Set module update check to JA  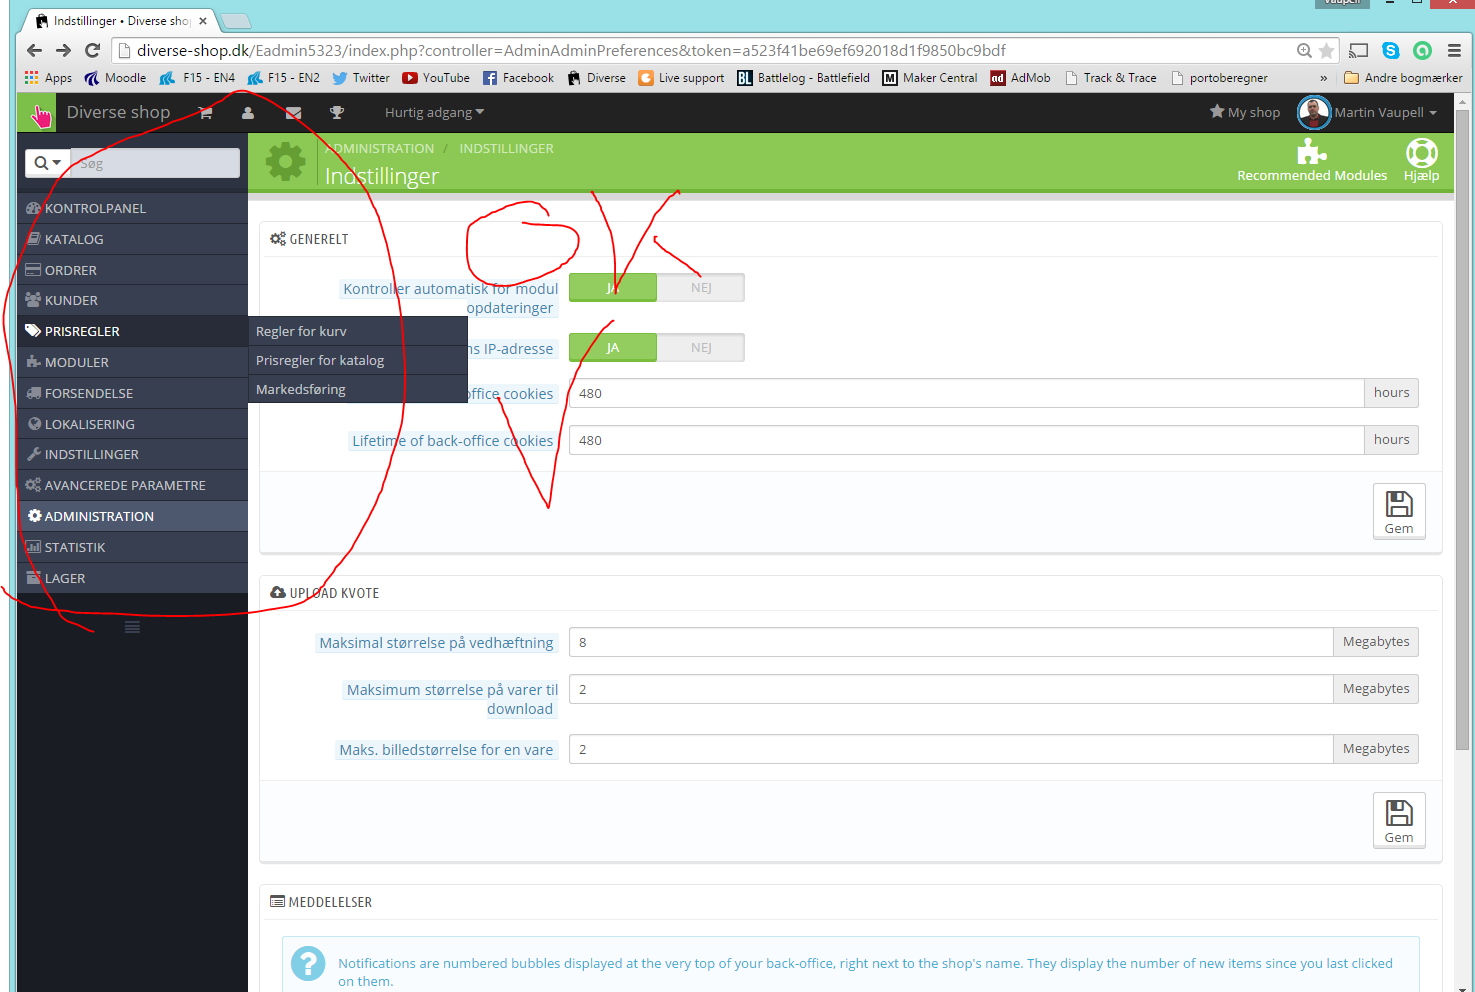coord(613,288)
